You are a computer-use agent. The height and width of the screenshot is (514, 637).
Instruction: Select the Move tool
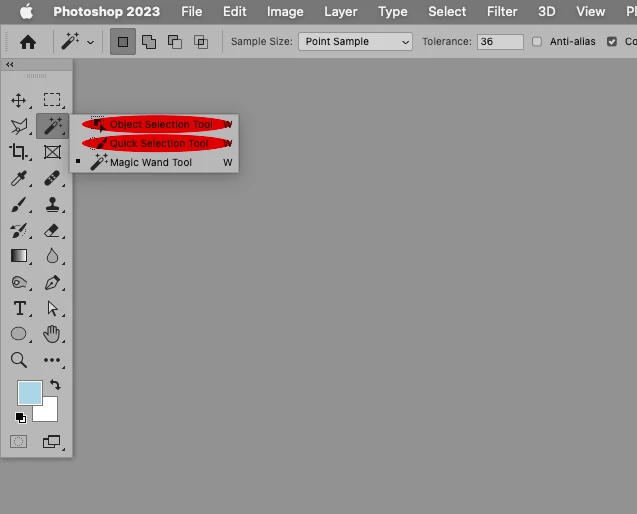pyautogui.click(x=19, y=100)
